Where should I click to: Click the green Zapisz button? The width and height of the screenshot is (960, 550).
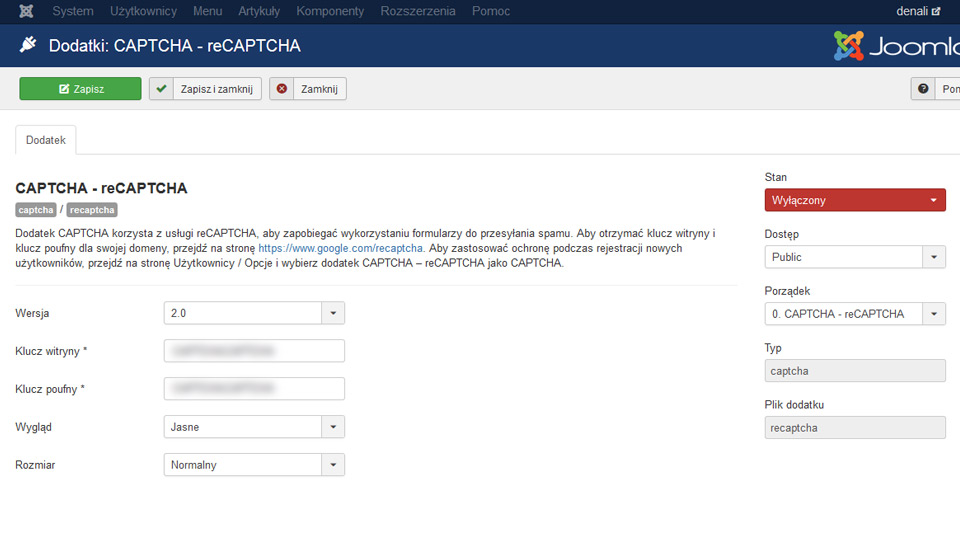pos(80,89)
